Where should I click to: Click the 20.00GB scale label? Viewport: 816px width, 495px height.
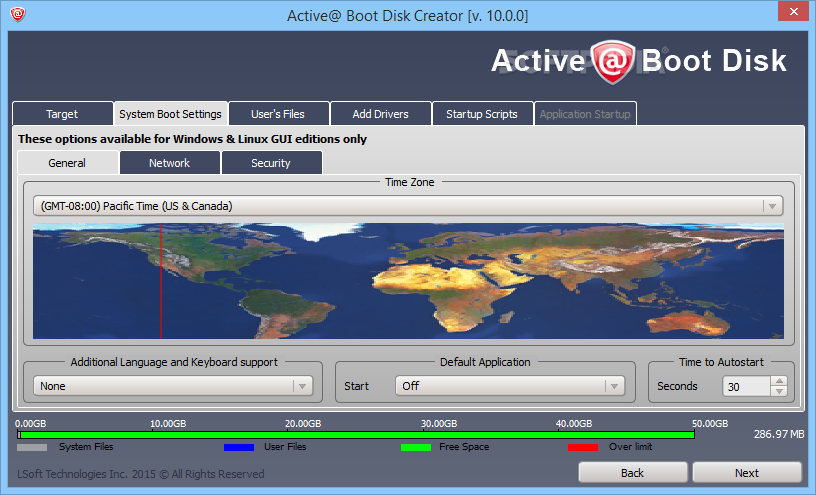(303, 424)
